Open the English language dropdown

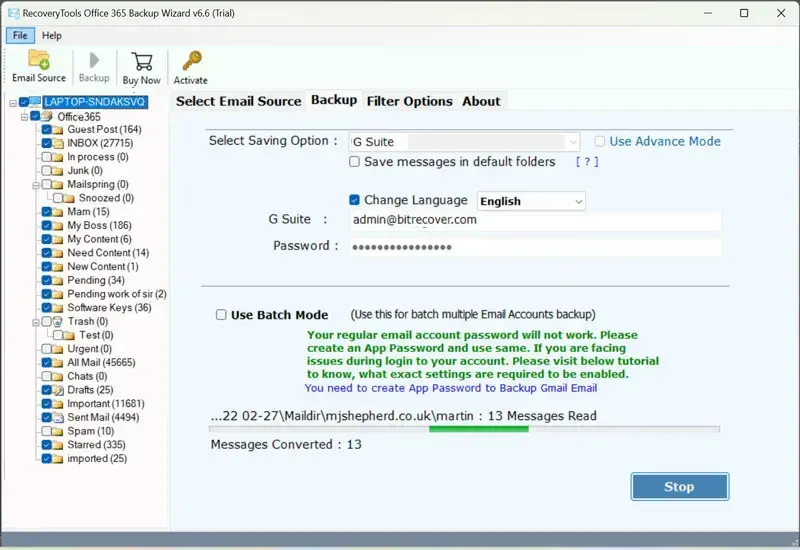coord(531,201)
